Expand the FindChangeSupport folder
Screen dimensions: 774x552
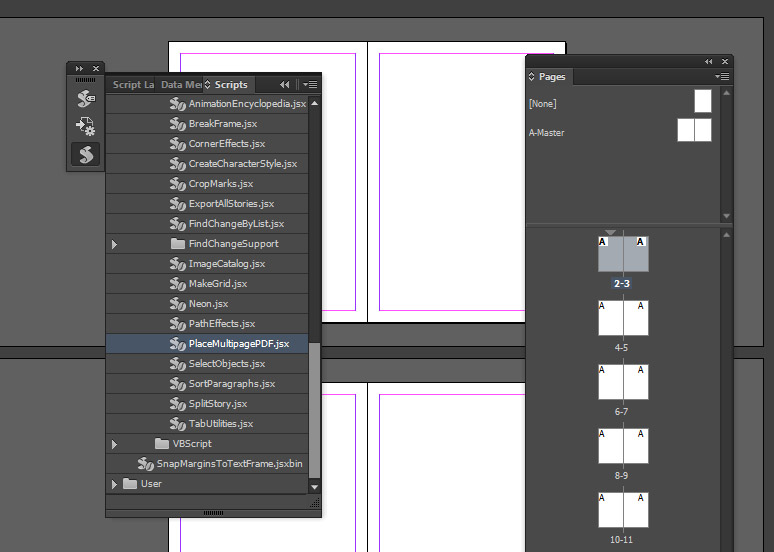[115, 244]
